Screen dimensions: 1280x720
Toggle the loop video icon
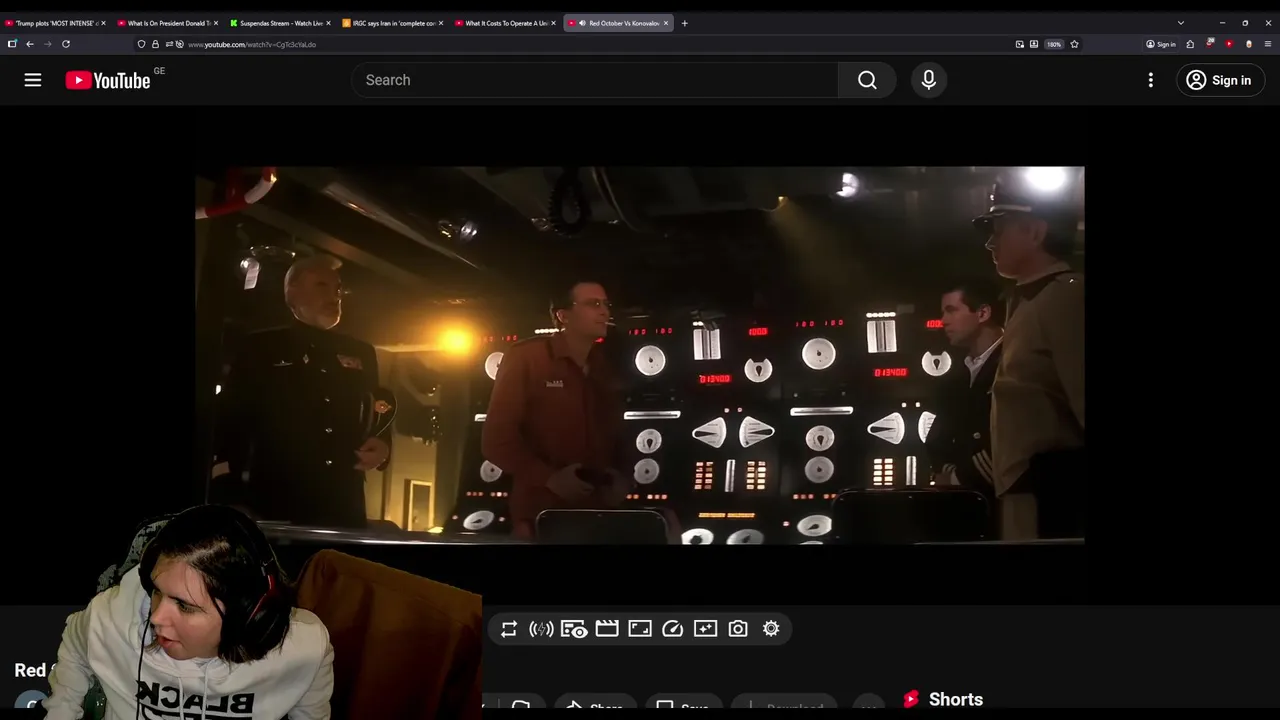509,629
